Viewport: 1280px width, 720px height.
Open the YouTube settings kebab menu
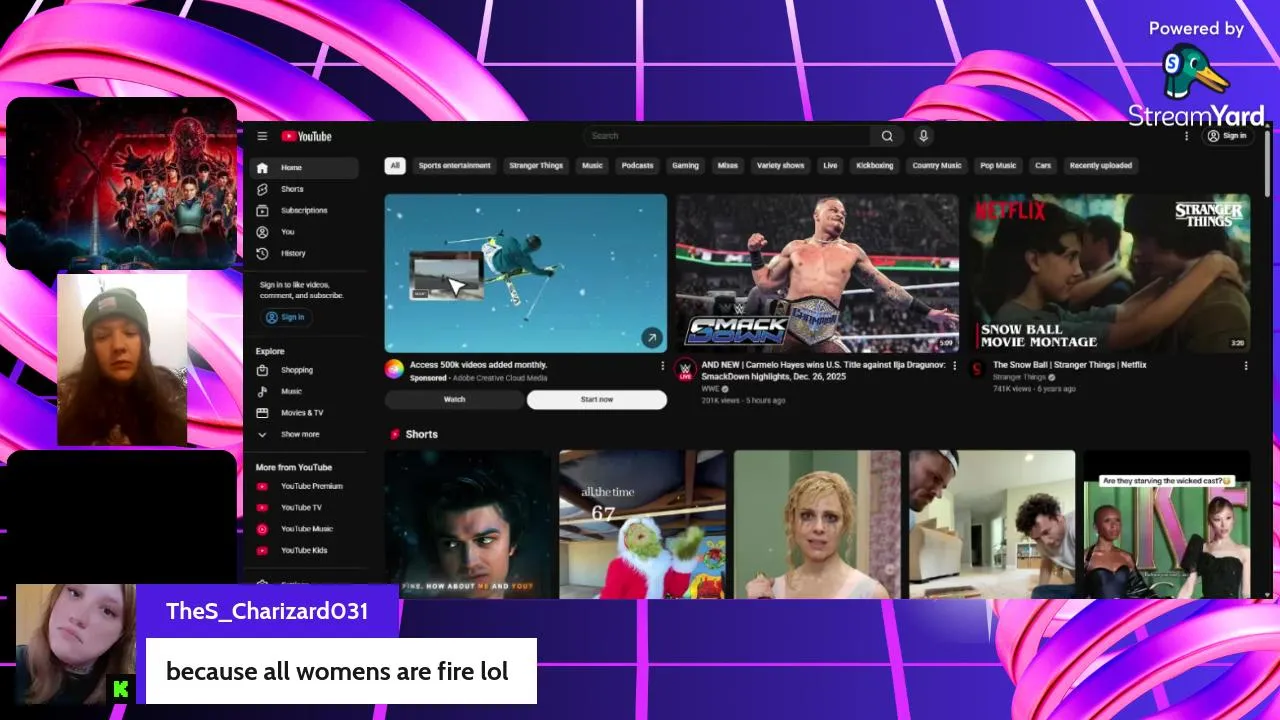click(x=1187, y=136)
